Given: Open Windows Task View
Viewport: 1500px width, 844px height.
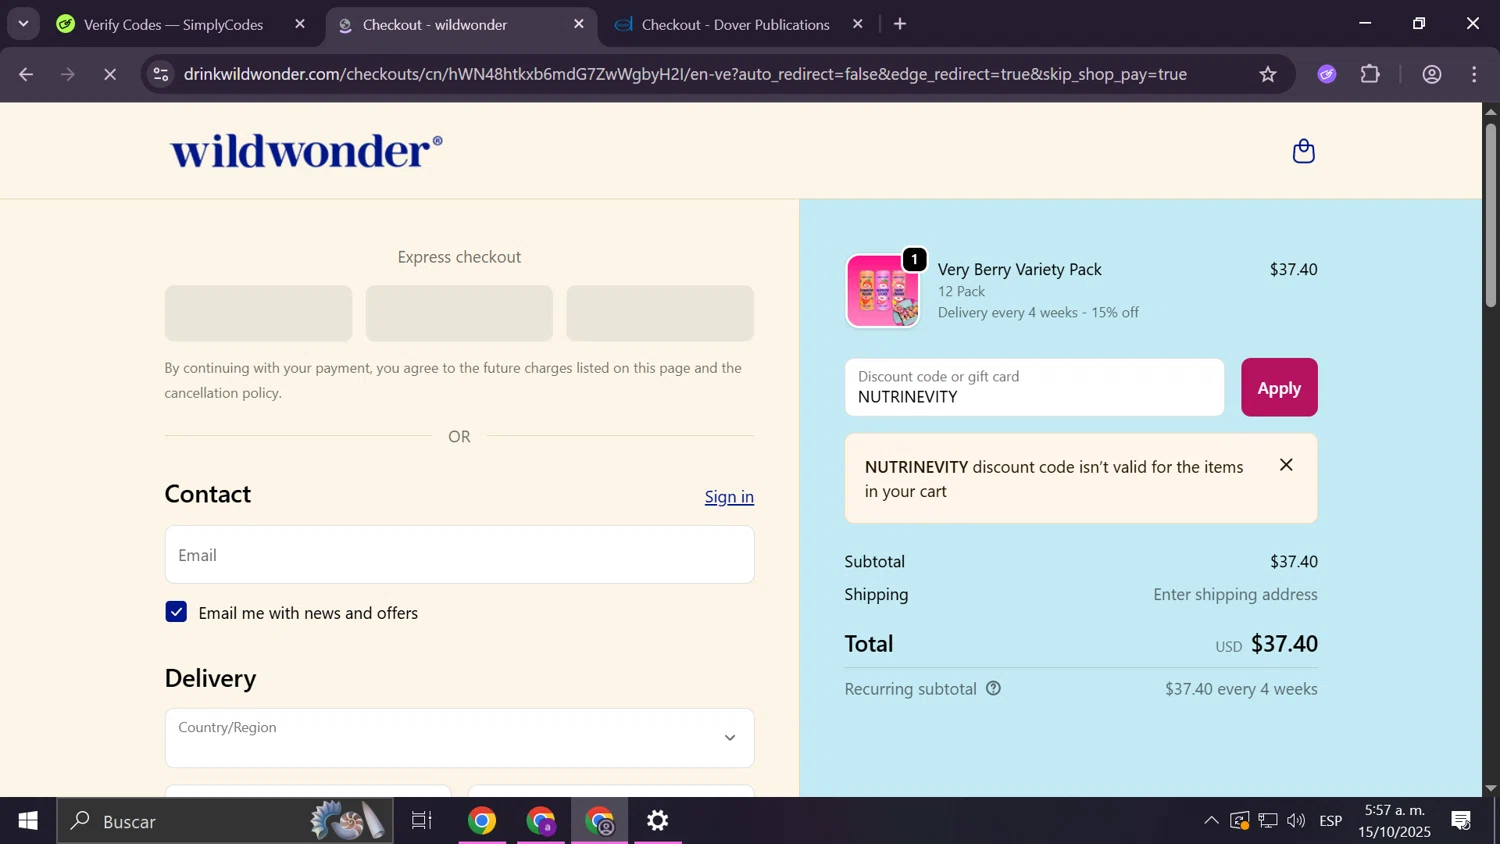Looking at the screenshot, I should [x=422, y=821].
